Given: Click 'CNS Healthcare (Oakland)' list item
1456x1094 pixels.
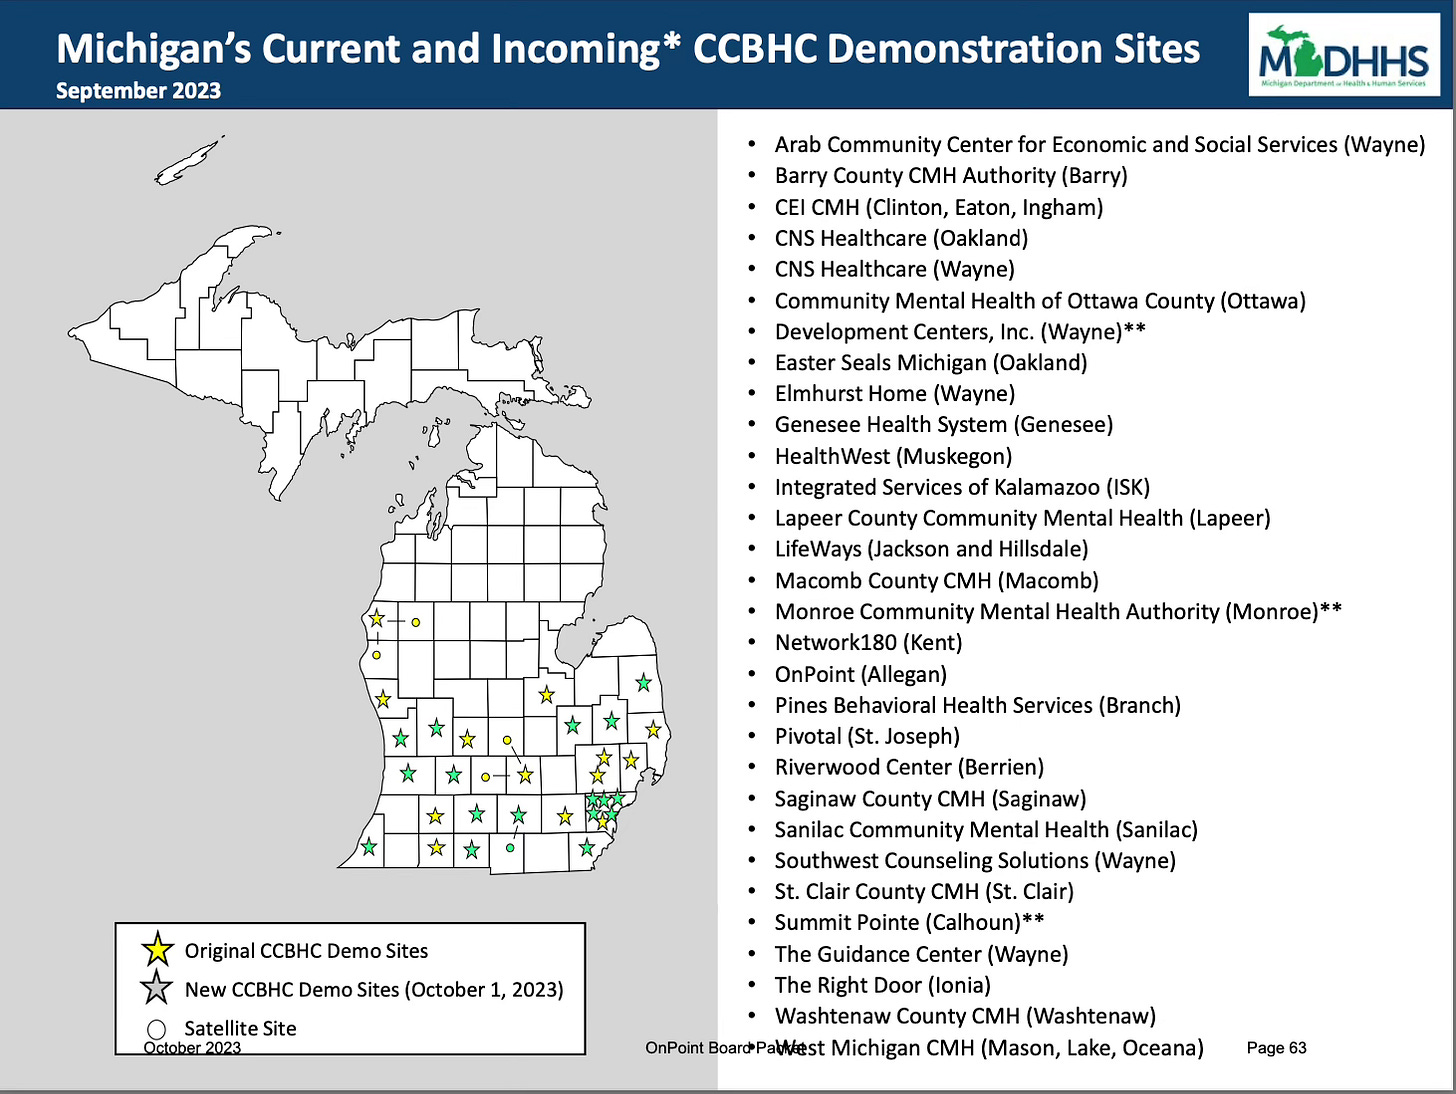Looking at the screenshot, I should (x=901, y=238).
